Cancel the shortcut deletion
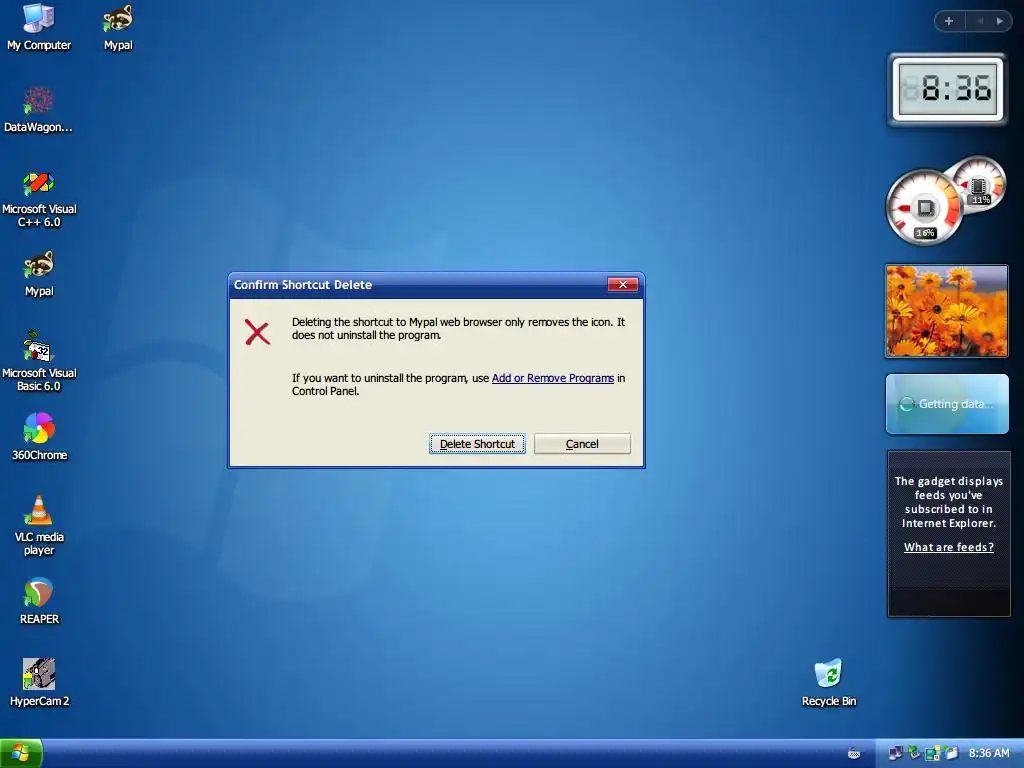 coord(582,444)
